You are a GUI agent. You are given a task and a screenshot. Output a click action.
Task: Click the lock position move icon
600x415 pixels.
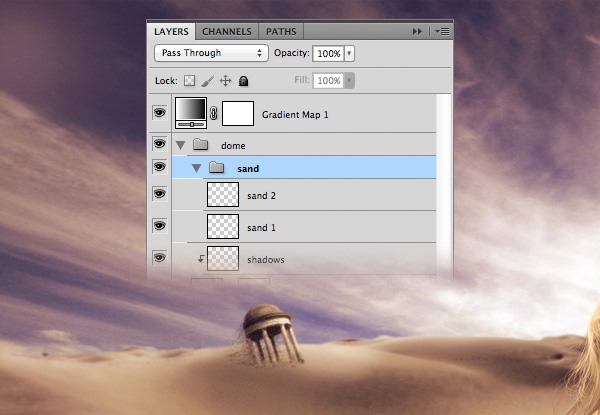225,80
